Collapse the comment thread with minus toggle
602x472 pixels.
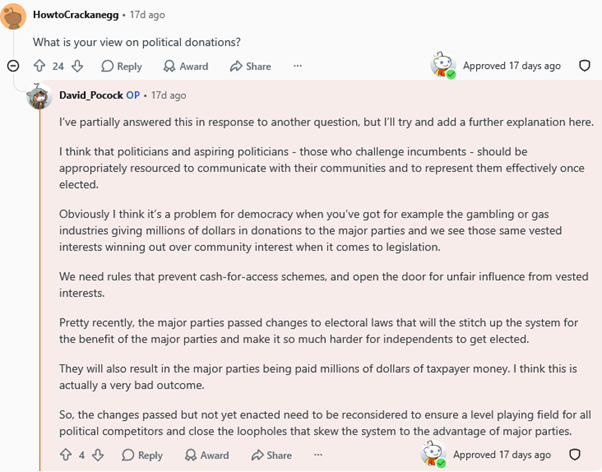13,66
